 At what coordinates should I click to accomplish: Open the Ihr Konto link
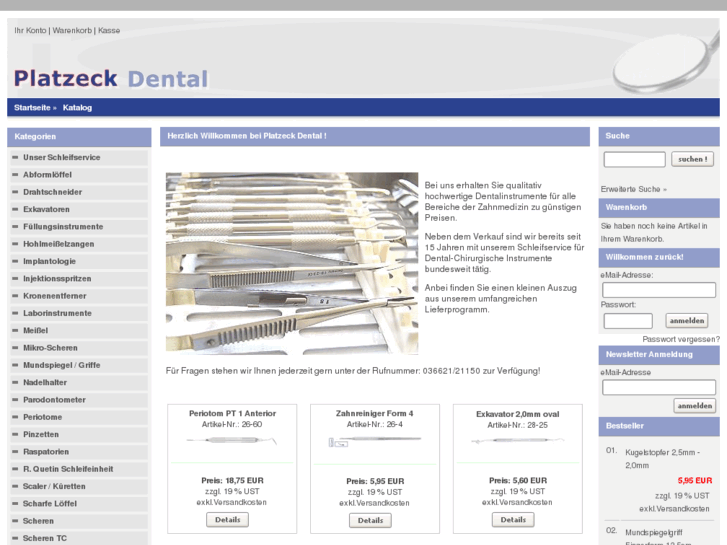tap(30, 31)
